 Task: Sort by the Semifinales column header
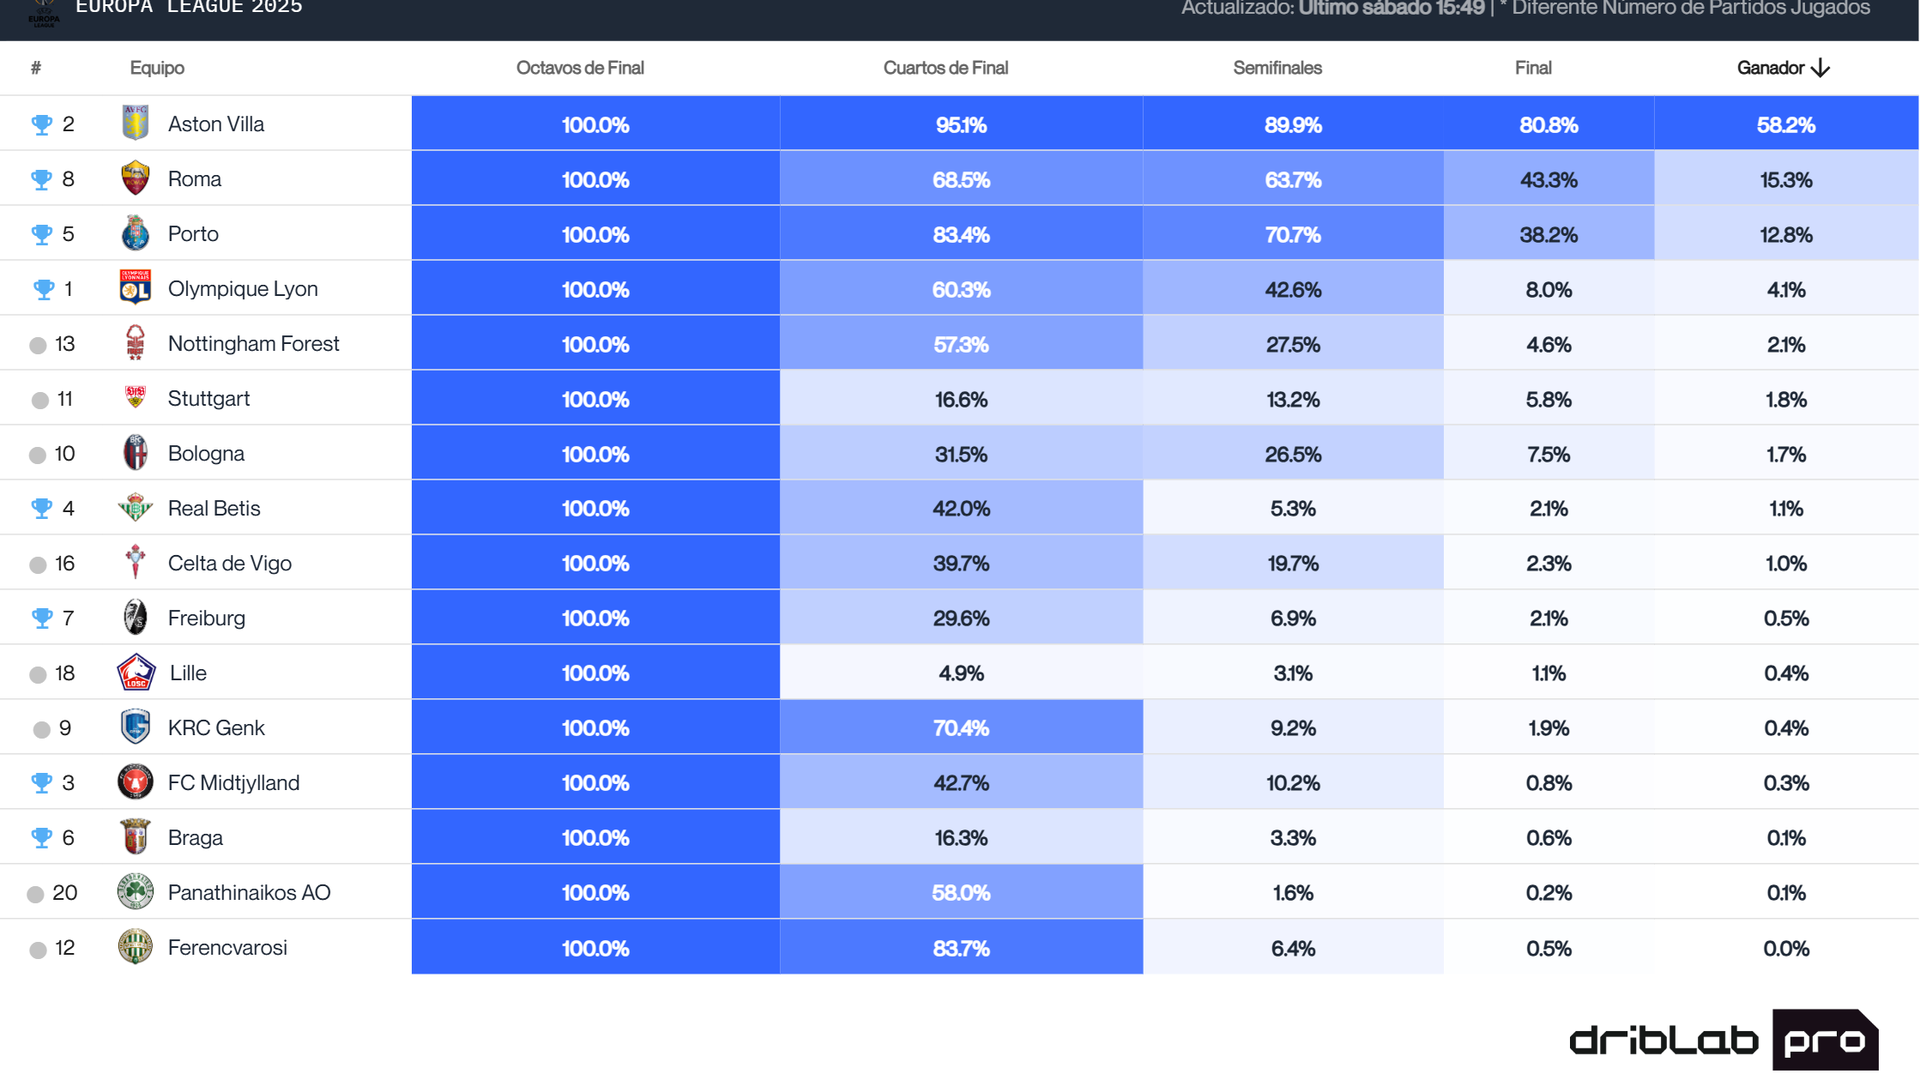[x=1277, y=68]
